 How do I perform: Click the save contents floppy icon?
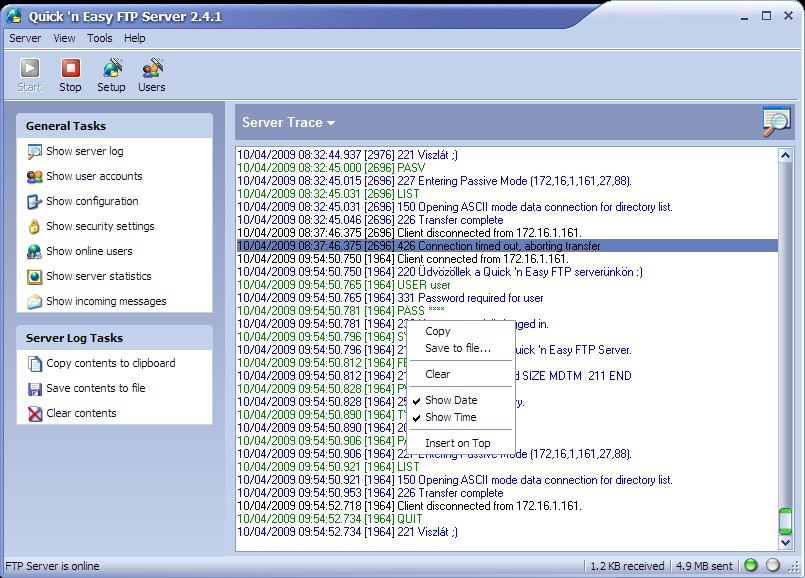point(34,389)
